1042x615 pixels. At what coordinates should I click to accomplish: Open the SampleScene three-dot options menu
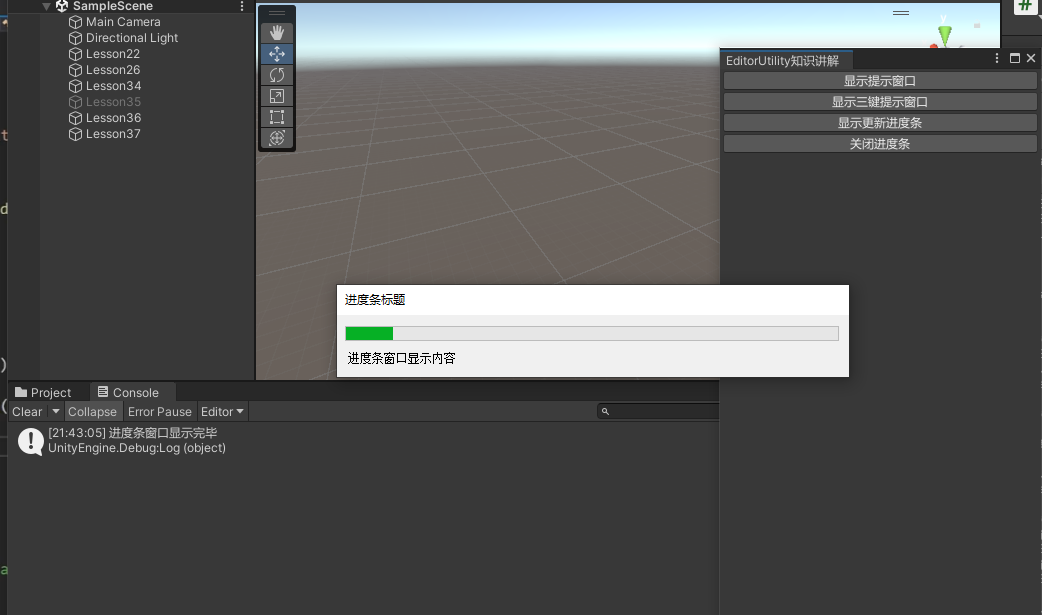tap(242, 6)
